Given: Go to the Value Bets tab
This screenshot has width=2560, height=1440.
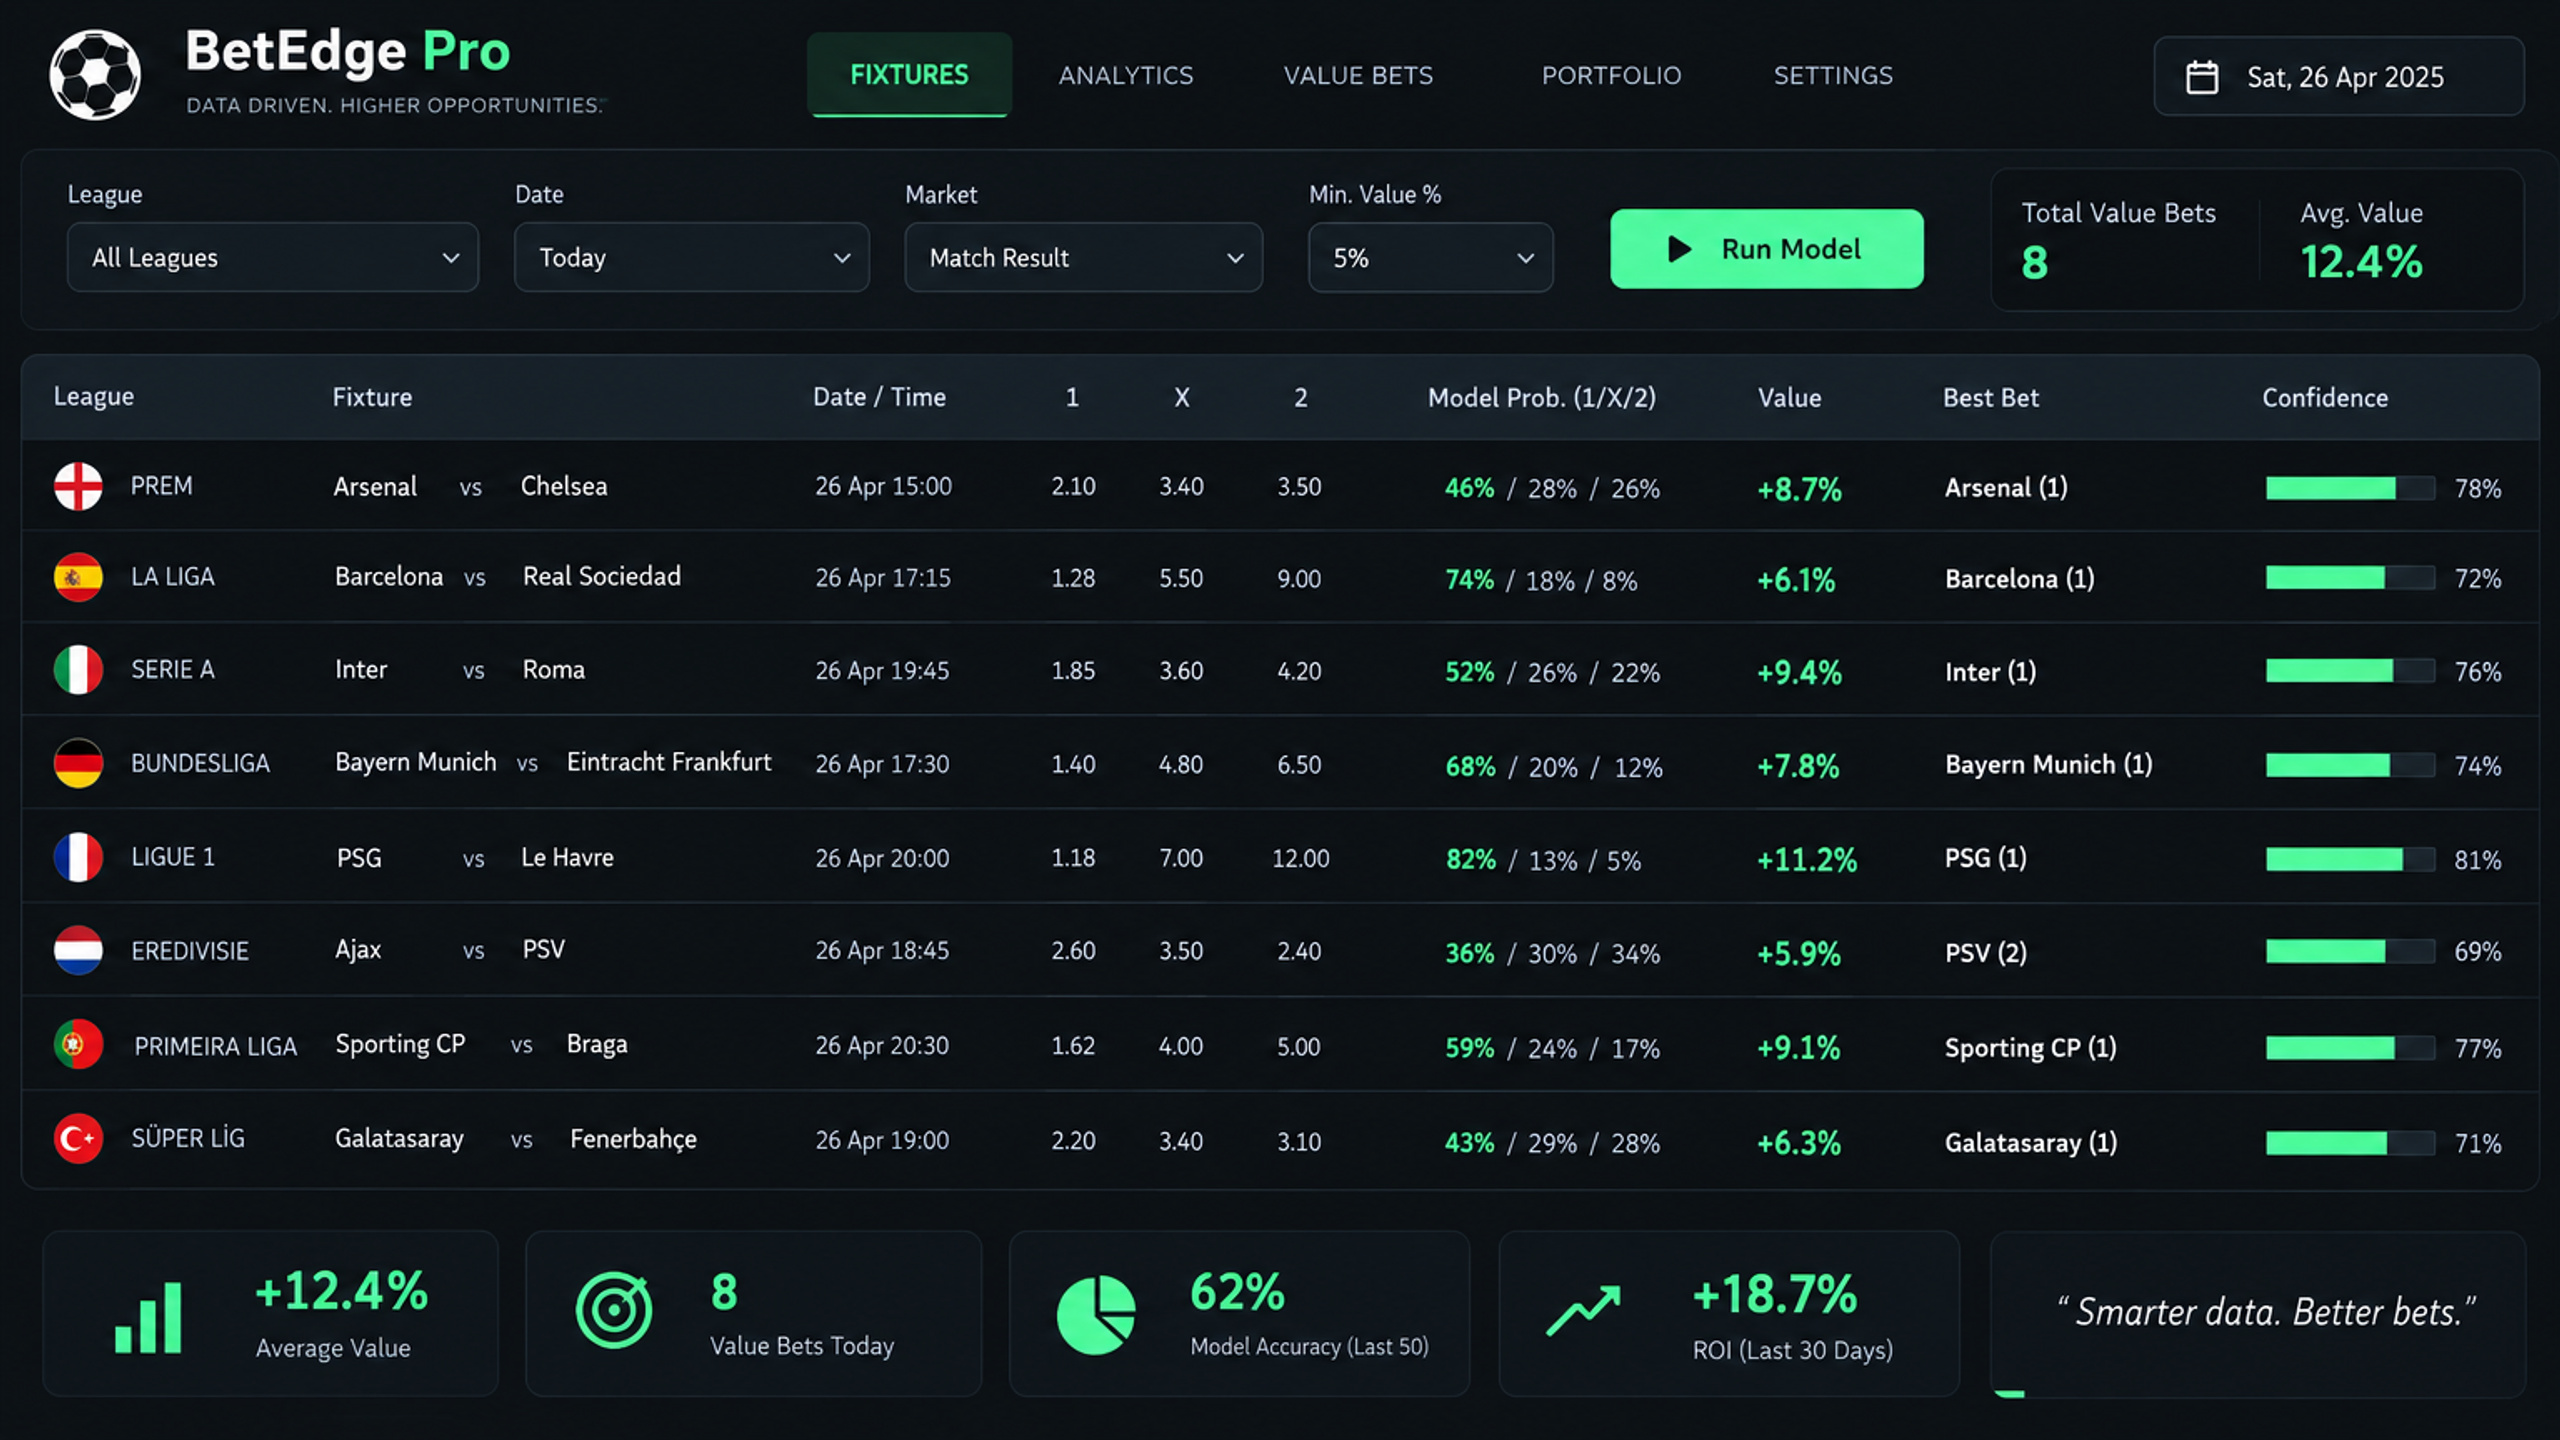Looking at the screenshot, I should tap(1358, 75).
